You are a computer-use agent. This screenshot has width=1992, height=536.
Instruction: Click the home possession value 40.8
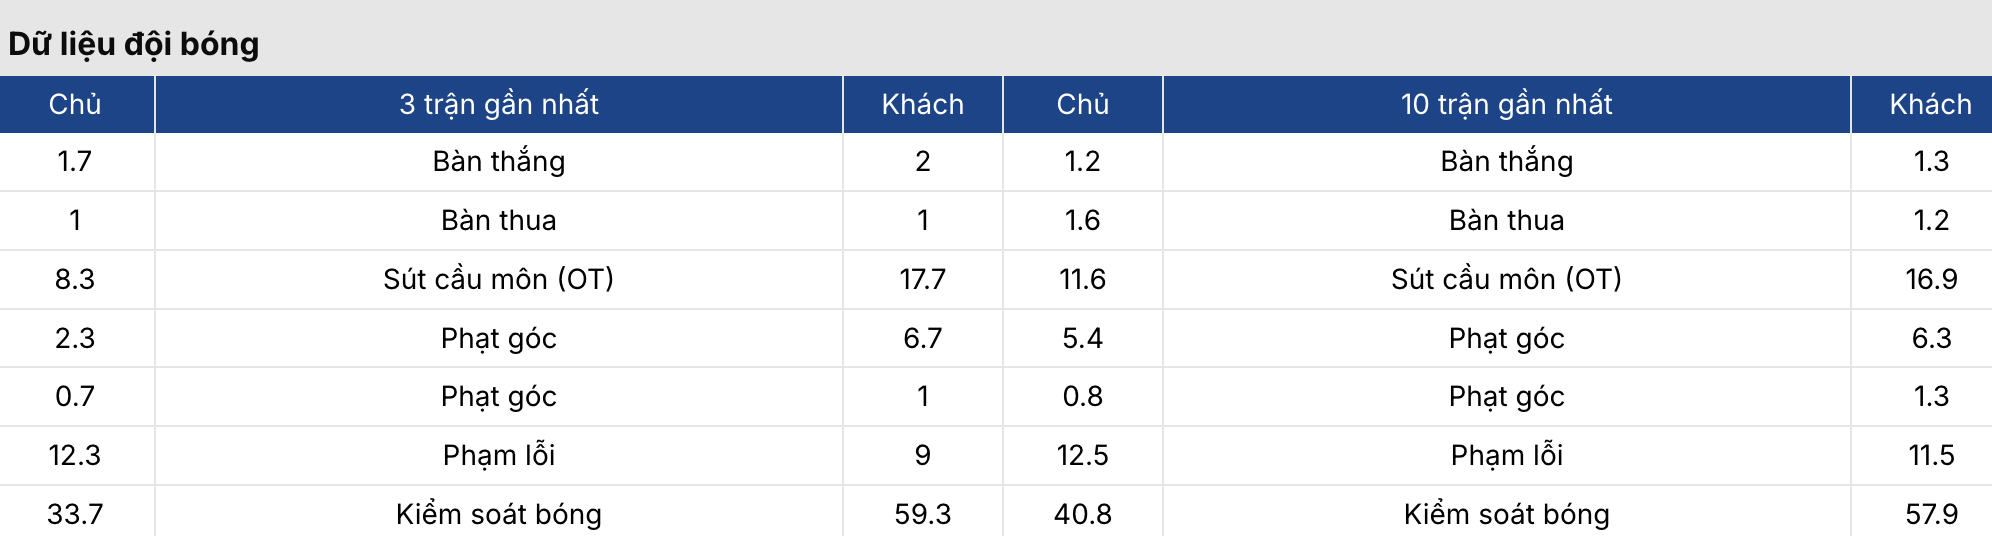point(1082,514)
